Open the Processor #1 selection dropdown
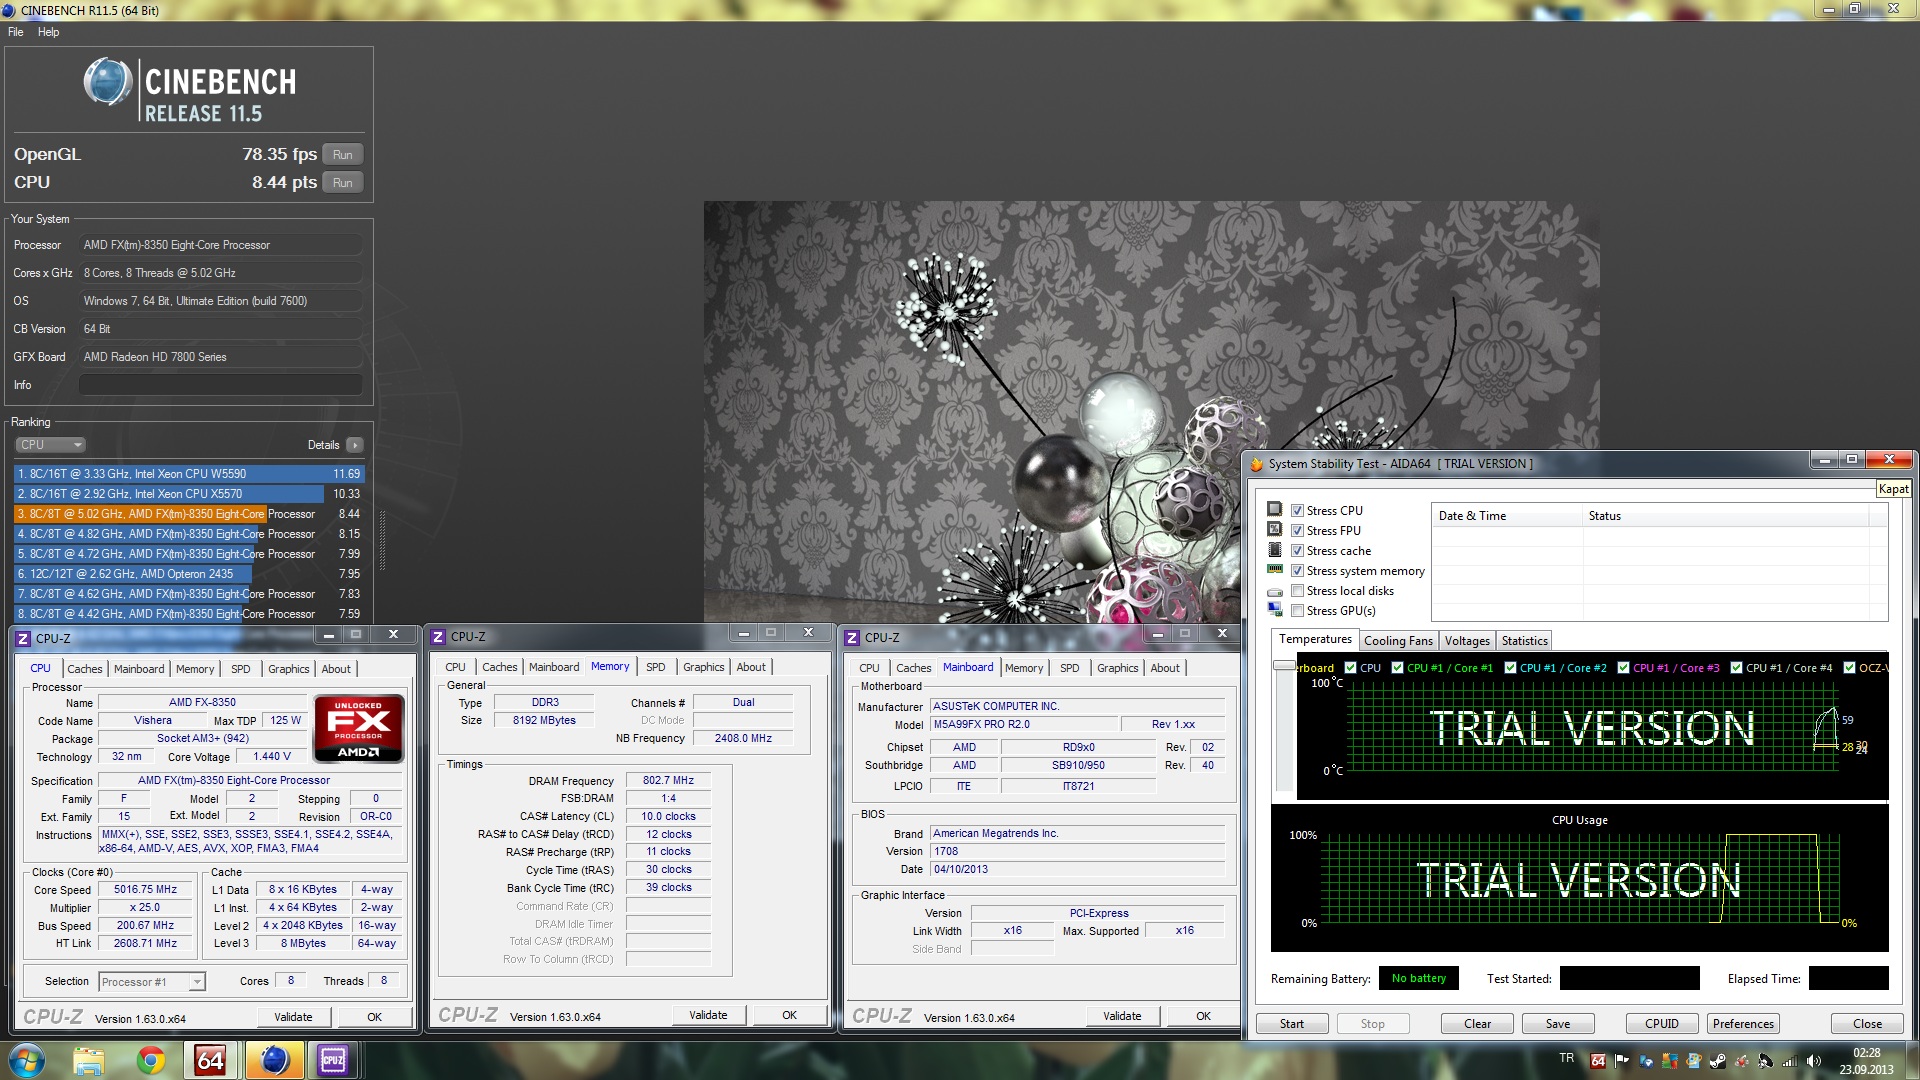The height and width of the screenshot is (1080, 1920). coord(152,981)
